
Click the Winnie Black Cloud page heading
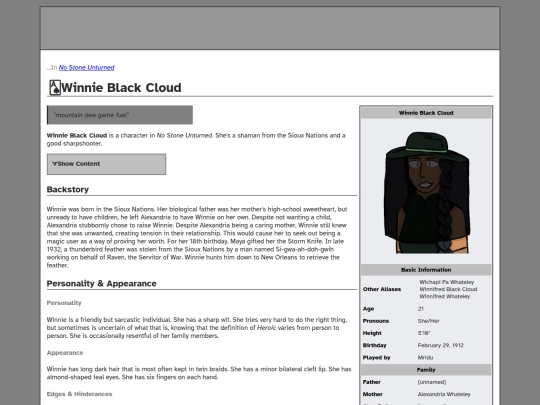click(x=121, y=87)
